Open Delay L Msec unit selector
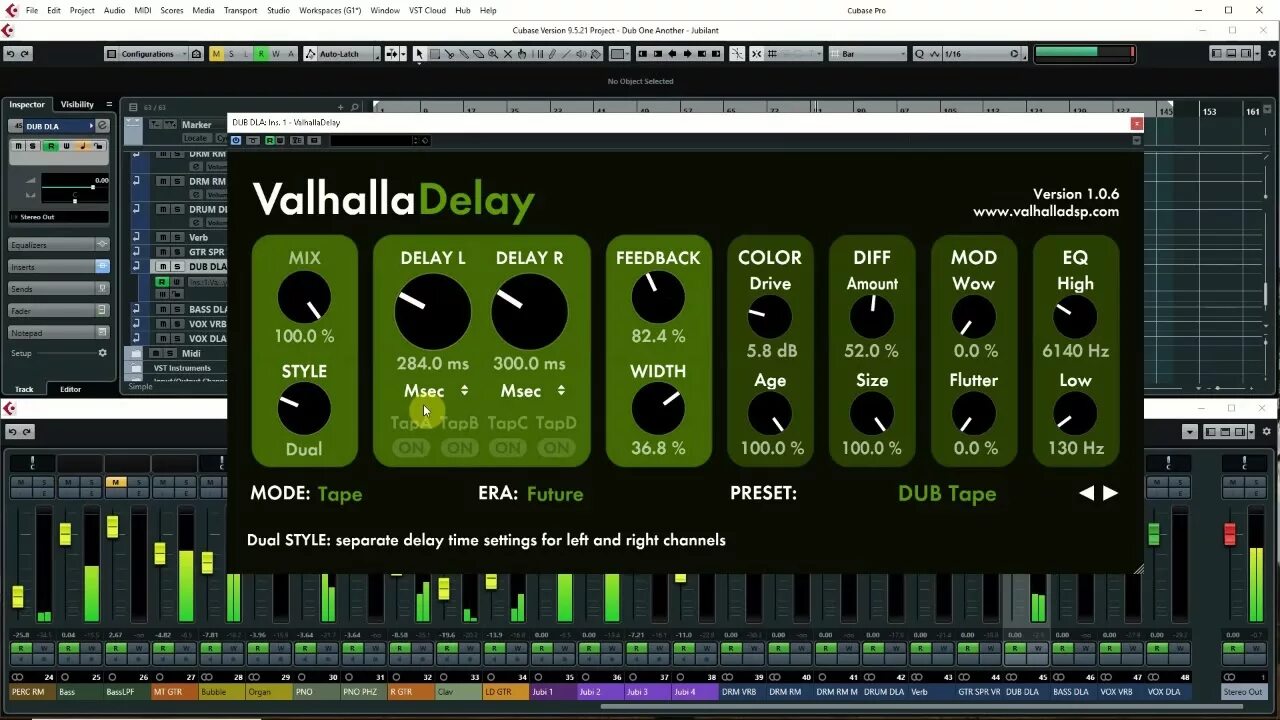Image resolution: width=1280 pixels, height=720 pixels. [436, 391]
